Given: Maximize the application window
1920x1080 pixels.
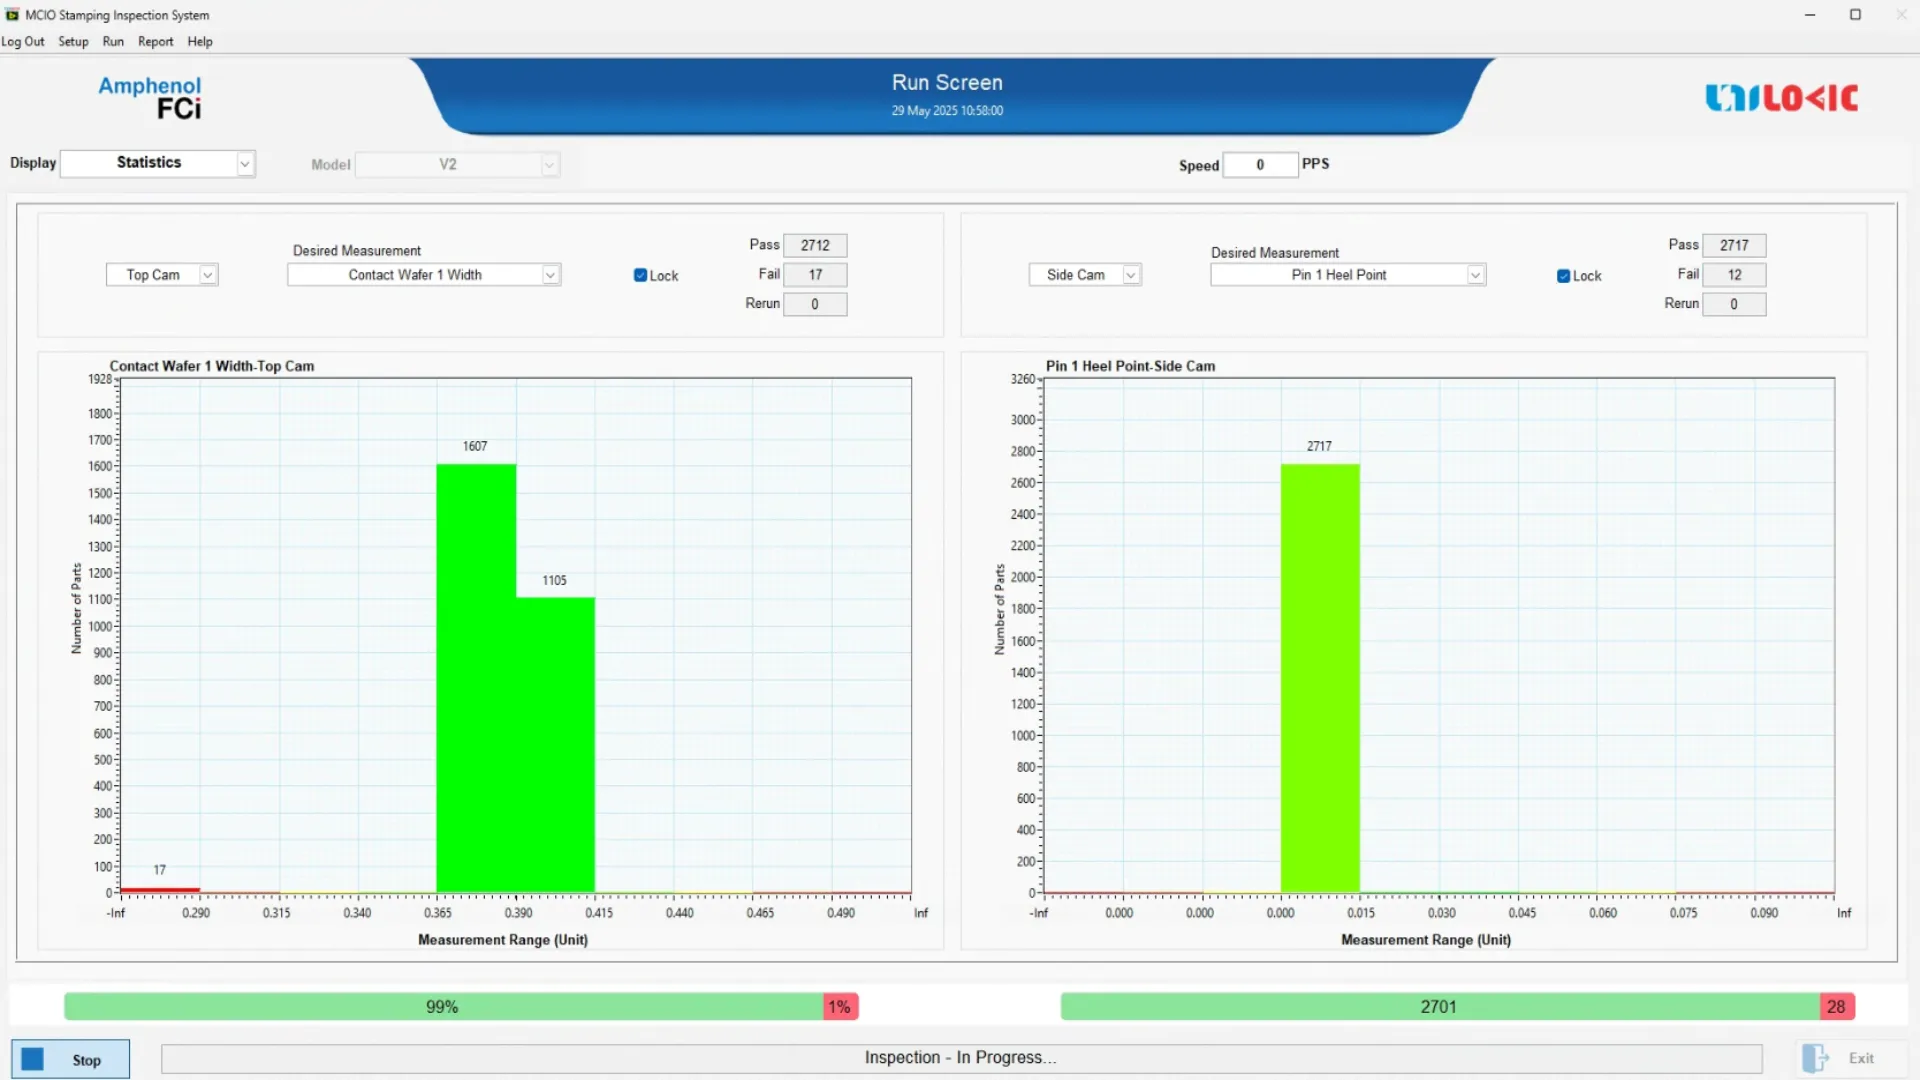Looking at the screenshot, I should click(1855, 15).
